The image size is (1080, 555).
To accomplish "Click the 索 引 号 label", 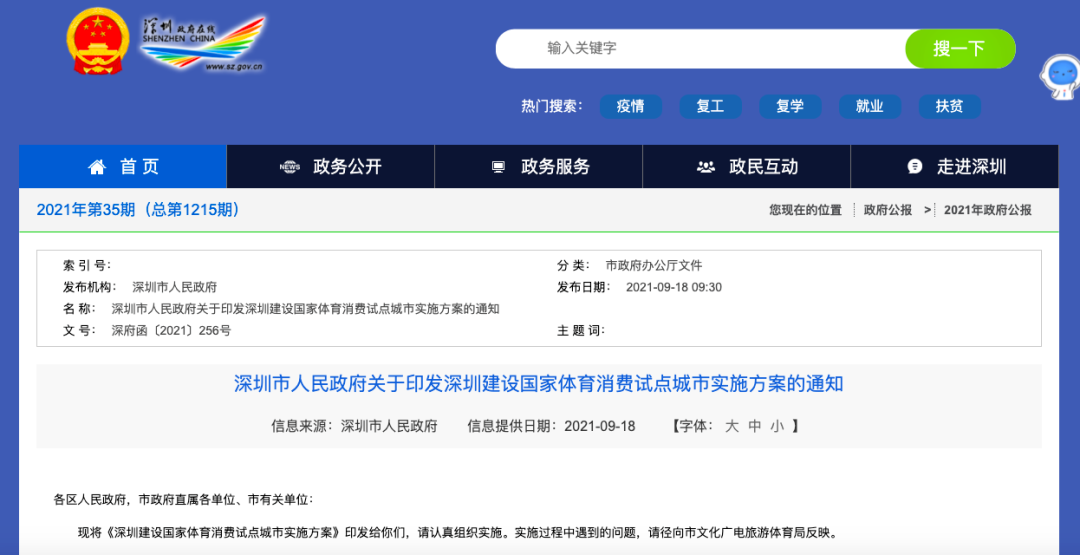I will (87, 265).
